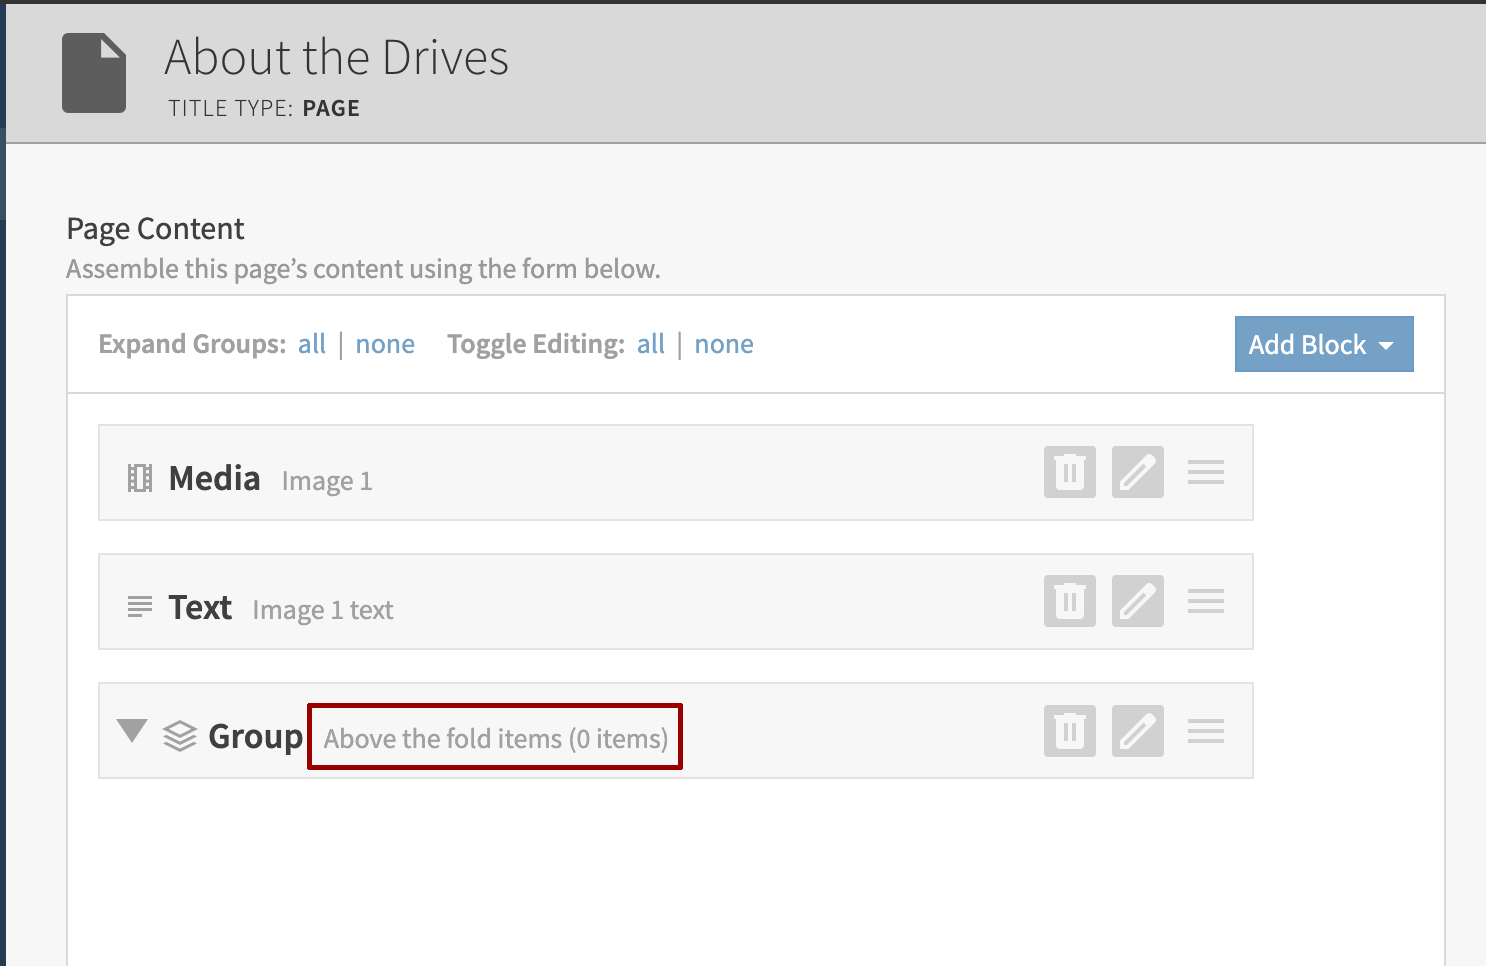Screen dimensions: 1486x966
Task: Click the Media film strip icon
Action: (x=140, y=479)
